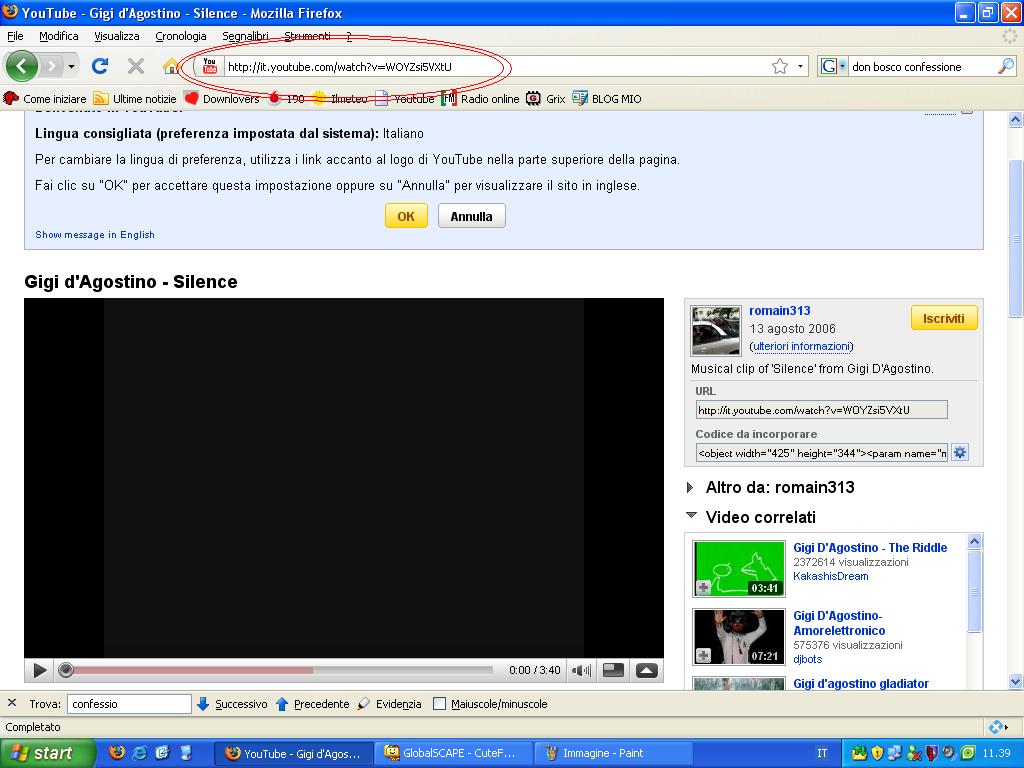Open ulteriori informazioni link
Screen dimensions: 1024x768
[801, 346]
